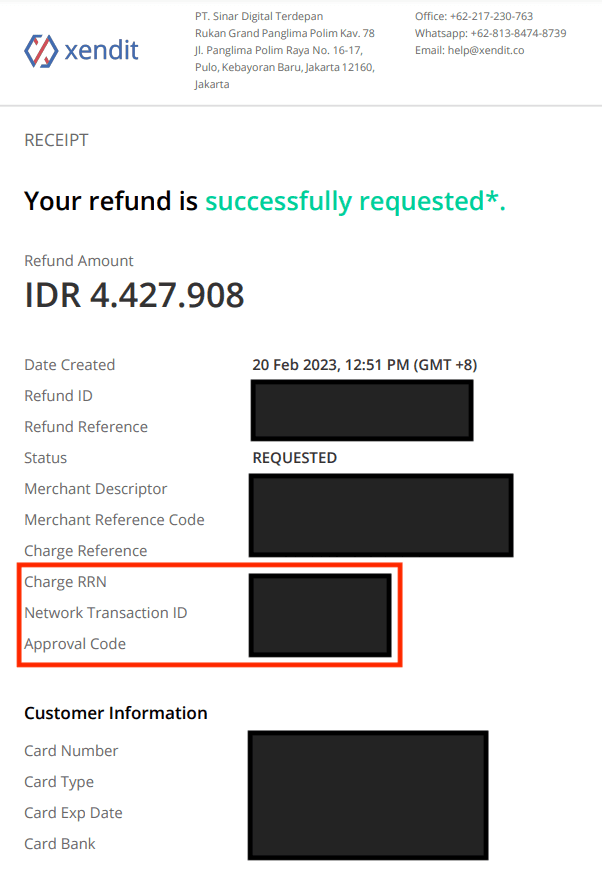Viewport: 602px width, 873px height.
Task: Click the Xendit logo icon
Action: click(41, 51)
